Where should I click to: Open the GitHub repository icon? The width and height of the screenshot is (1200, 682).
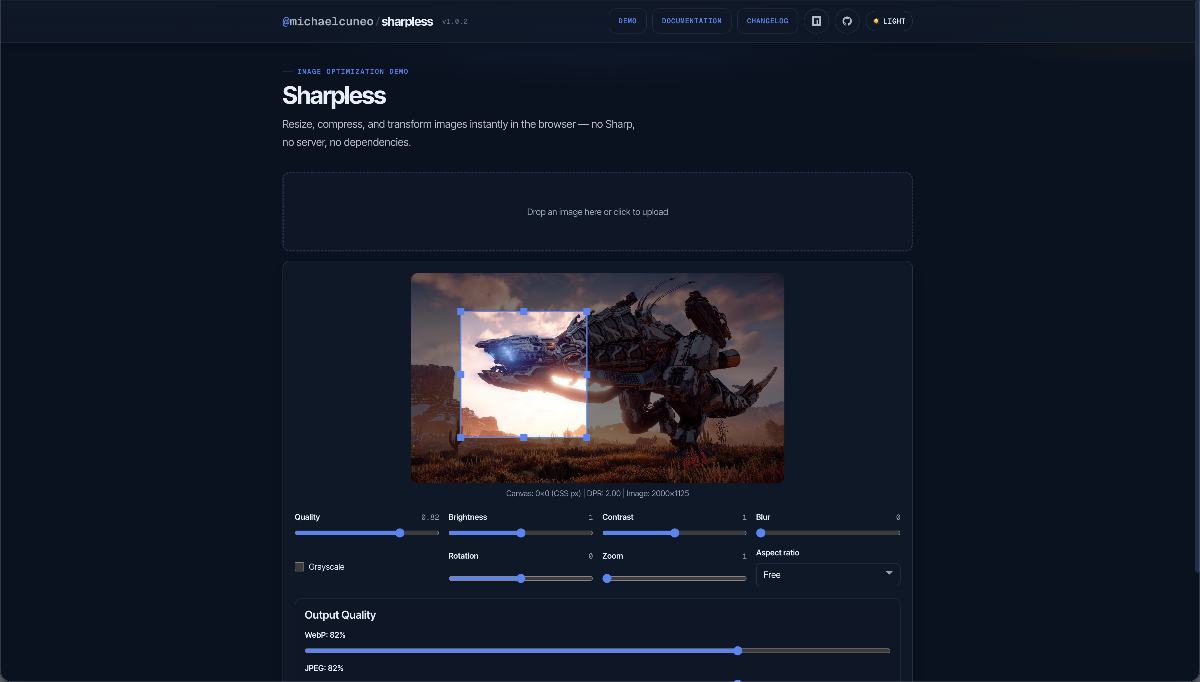click(x=847, y=21)
